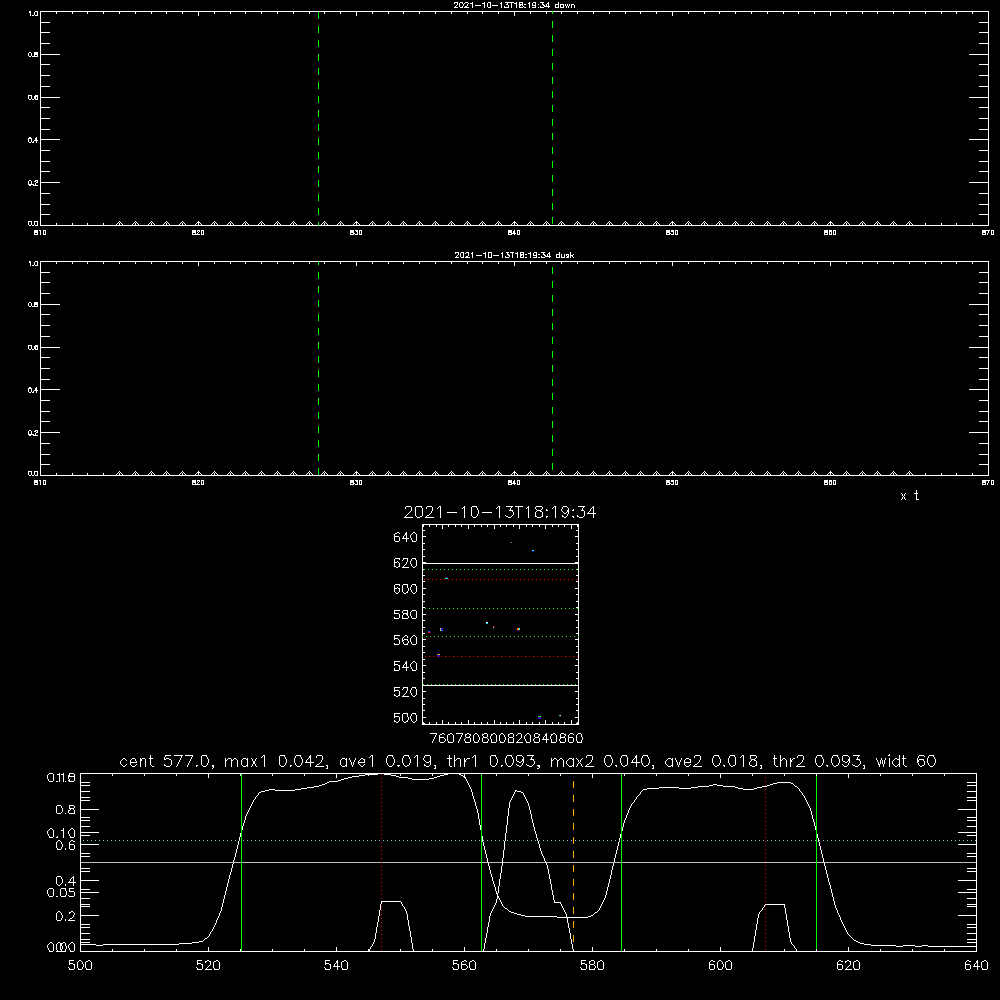
Task: Click the right green dashed line in dusk plot
Action: point(552,369)
